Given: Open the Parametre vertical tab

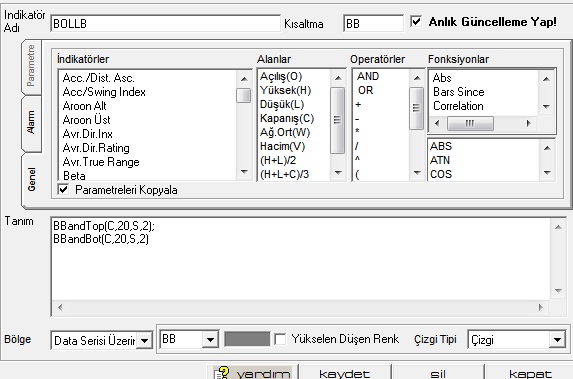Looking at the screenshot, I should pos(31,66).
